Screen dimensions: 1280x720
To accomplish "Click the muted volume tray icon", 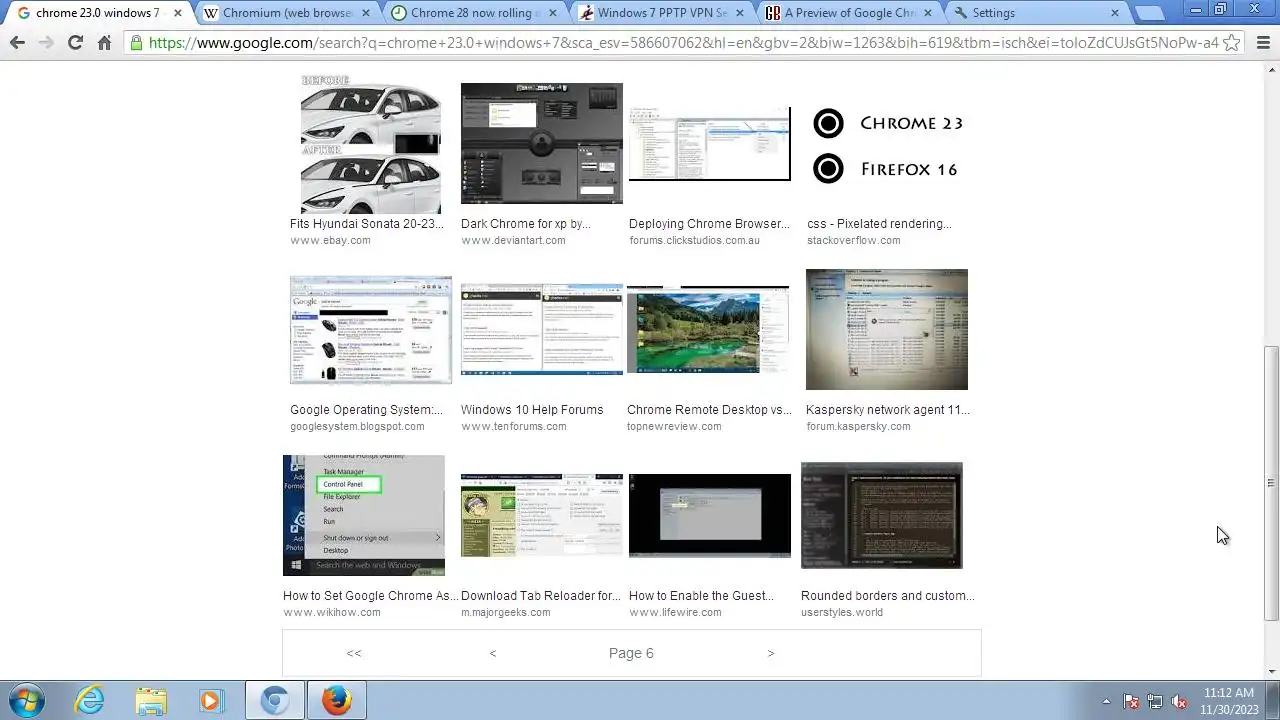I will [1179, 701].
